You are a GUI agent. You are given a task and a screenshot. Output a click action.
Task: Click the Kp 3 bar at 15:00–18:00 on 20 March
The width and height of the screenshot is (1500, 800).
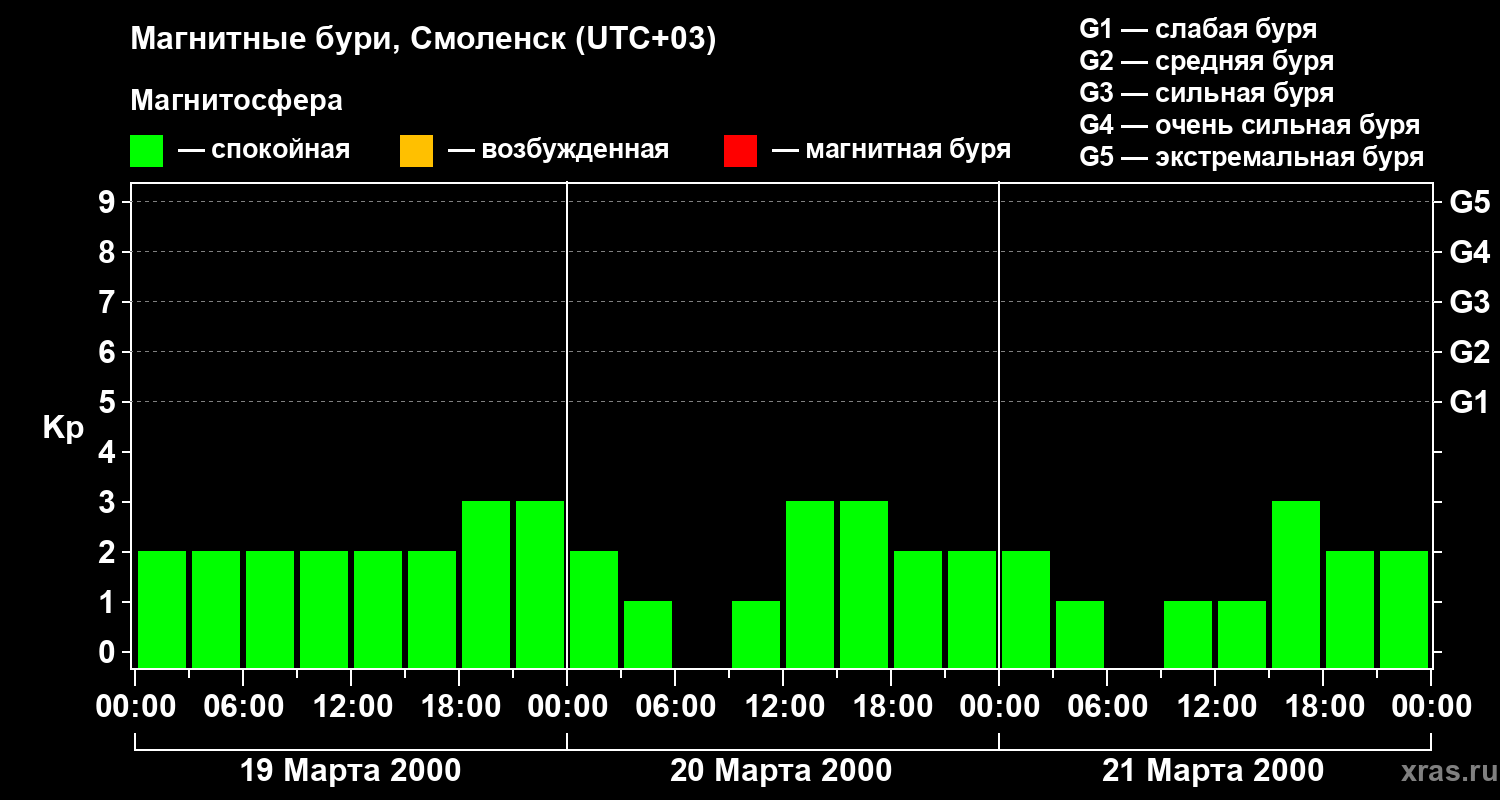[864, 584]
